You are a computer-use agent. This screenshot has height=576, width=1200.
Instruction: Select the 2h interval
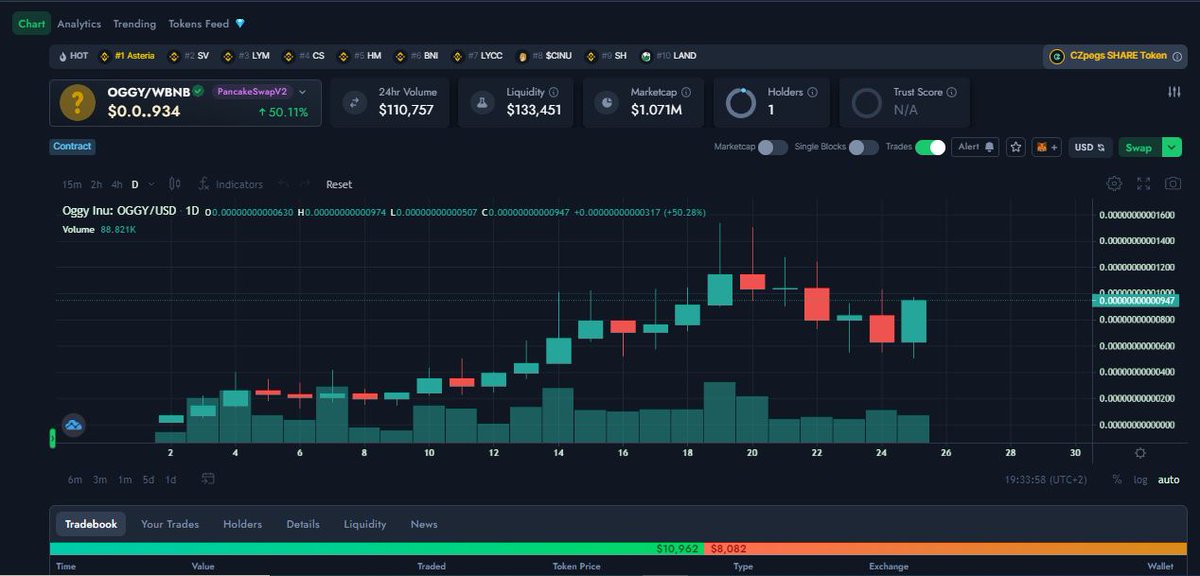pos(97,184)
